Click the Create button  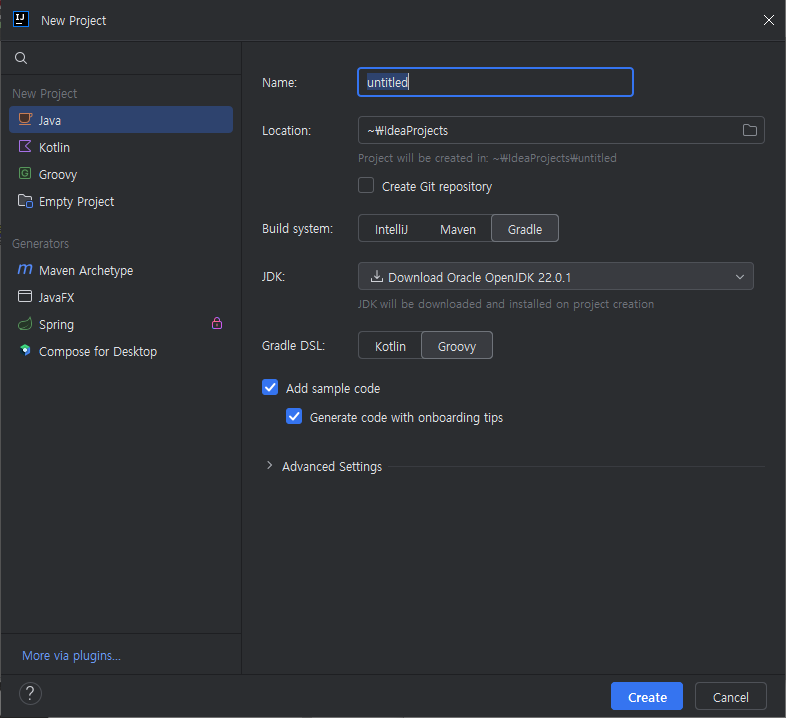pos(647,696)
